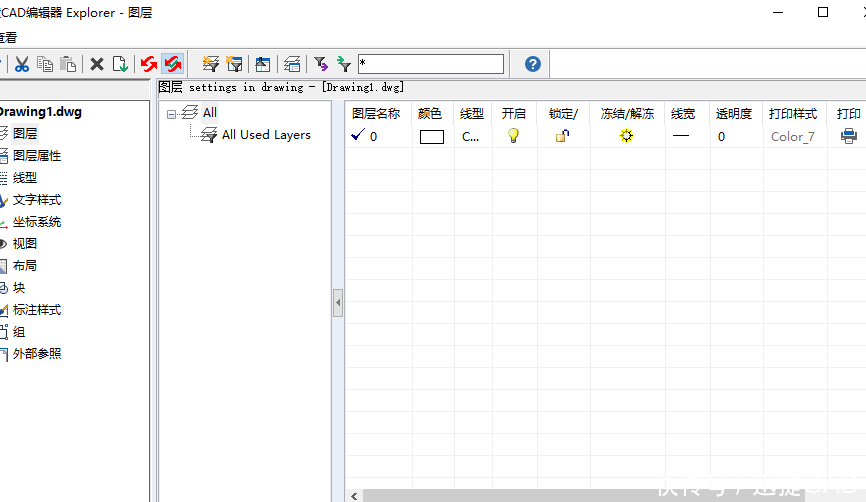Collapse the All layers tree node
The width and height of the screenshot is (866, 502).
pyautogui.click(x=171, y=114)
